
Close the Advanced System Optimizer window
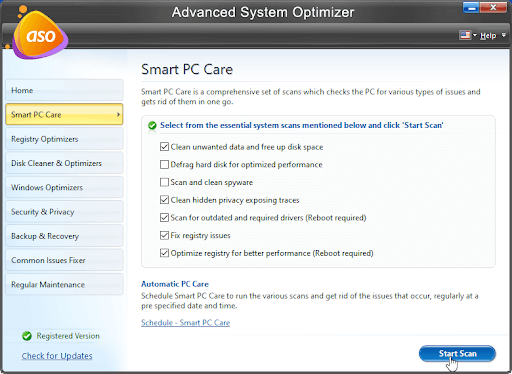tap(493, 7)
